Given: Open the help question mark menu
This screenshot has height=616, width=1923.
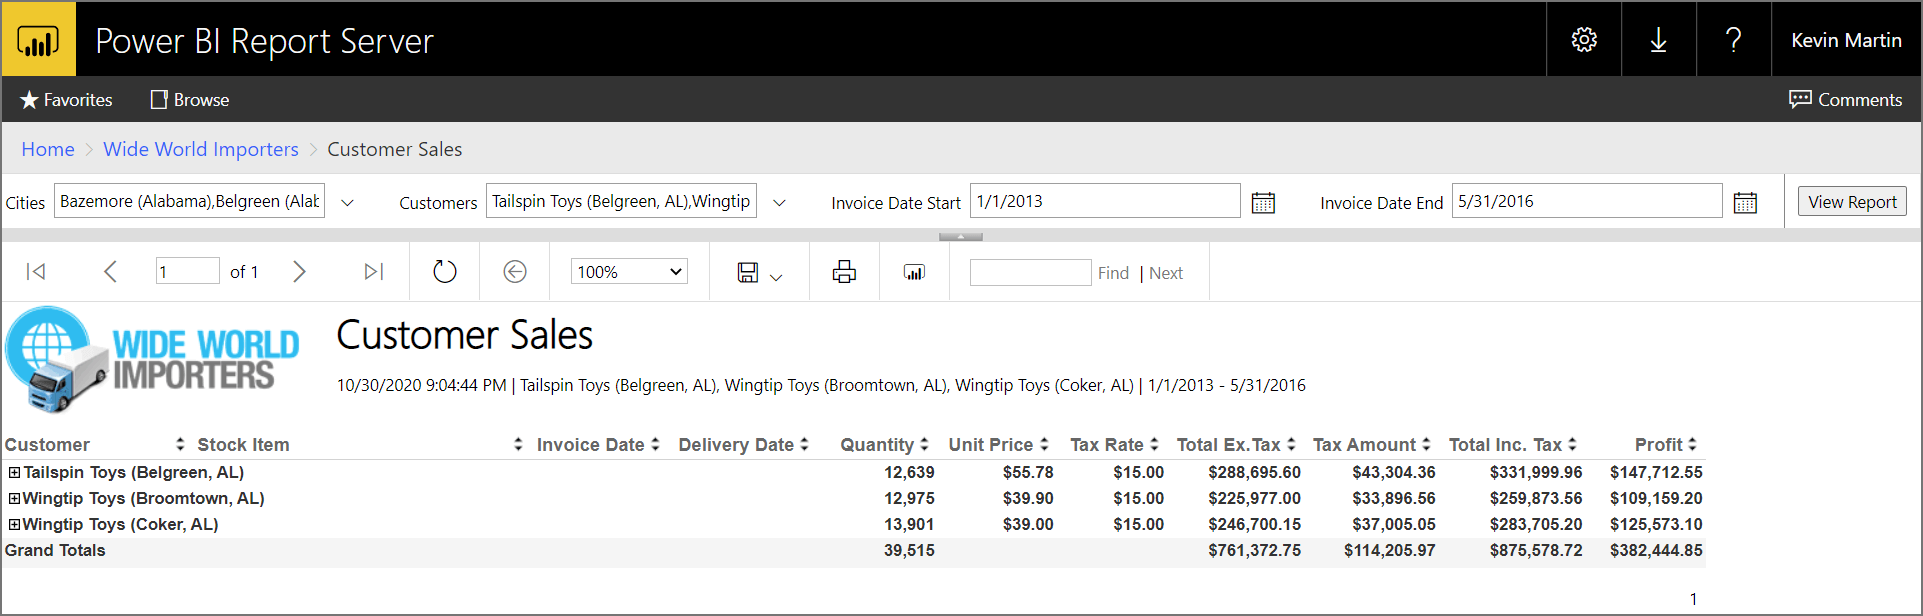Looking at the screenshot, I should 1734,40.
